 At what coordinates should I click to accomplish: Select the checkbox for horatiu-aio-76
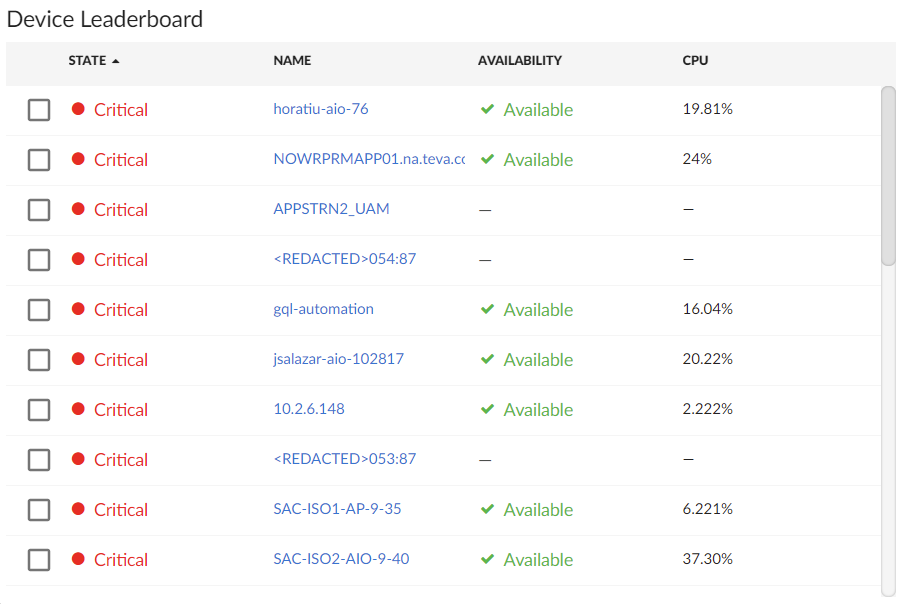[39, 110]
